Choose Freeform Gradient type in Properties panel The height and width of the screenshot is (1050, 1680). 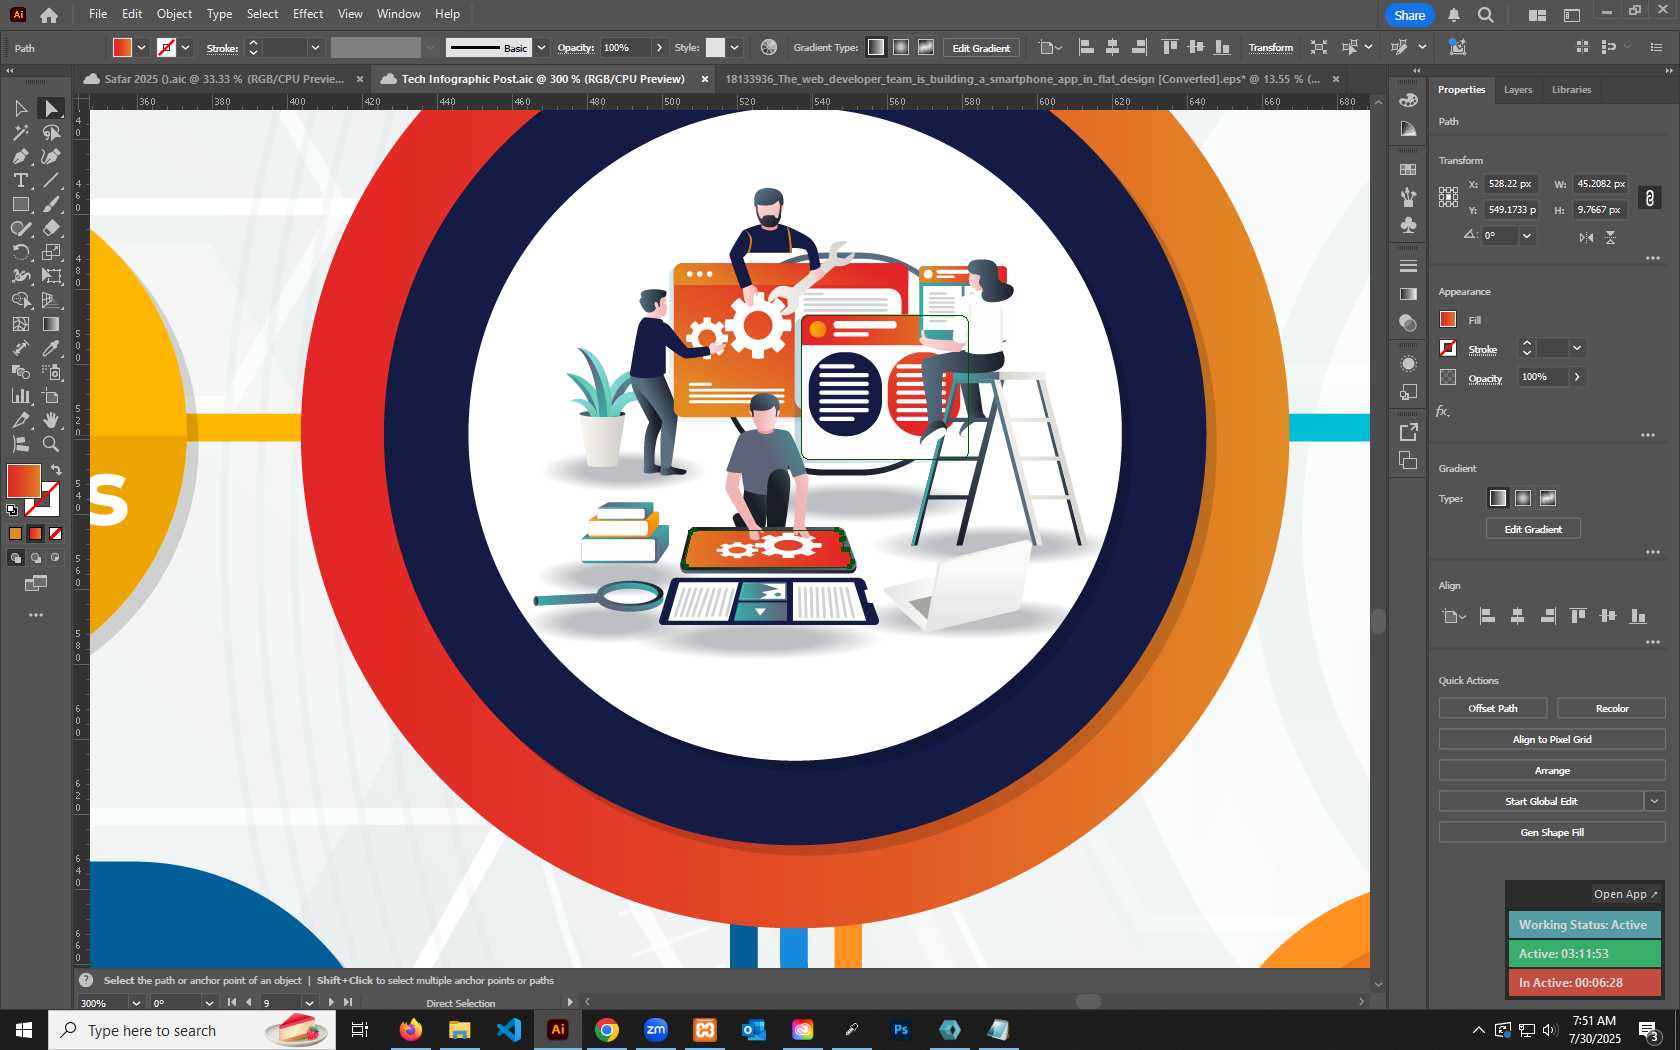[1548, 498]
